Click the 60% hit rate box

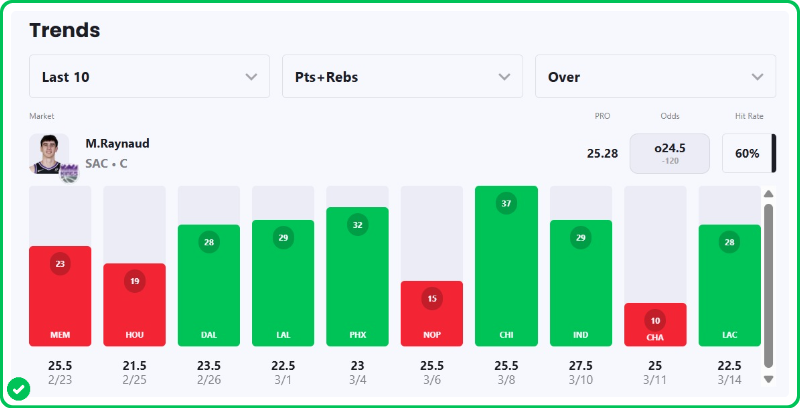(747, 154)
